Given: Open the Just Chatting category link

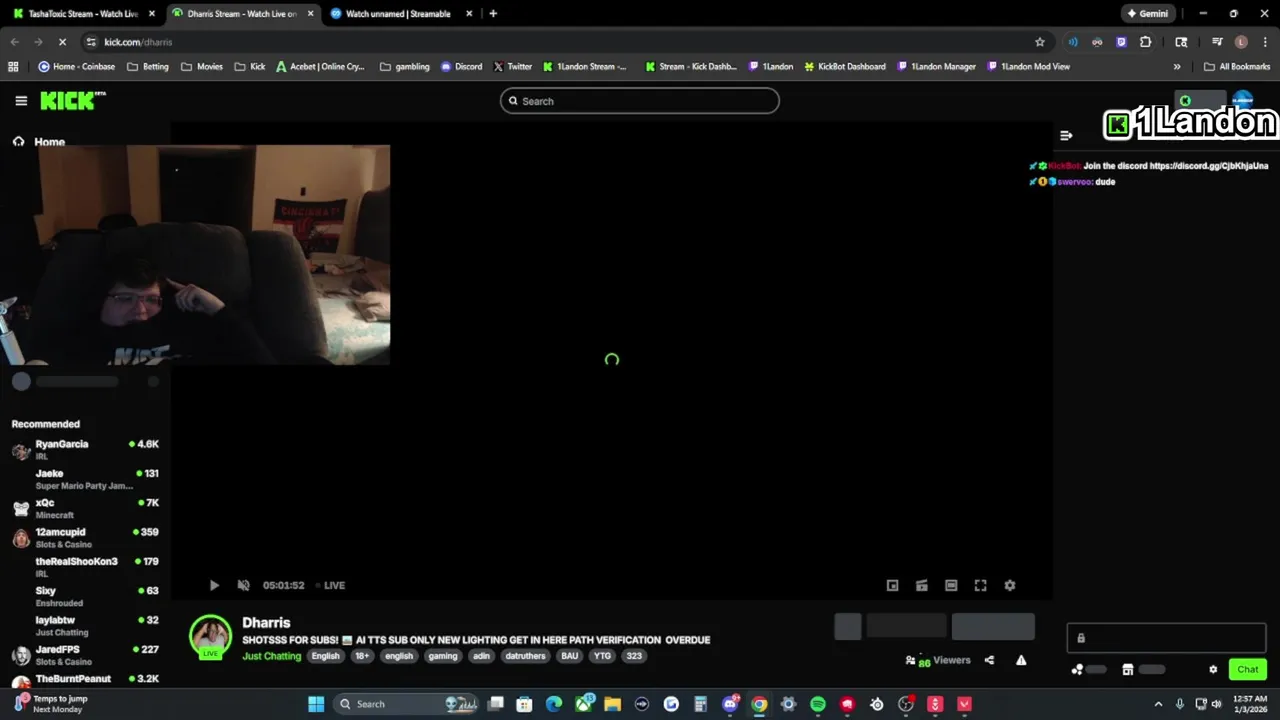Looking at the screenshot, I should [271, 656].
